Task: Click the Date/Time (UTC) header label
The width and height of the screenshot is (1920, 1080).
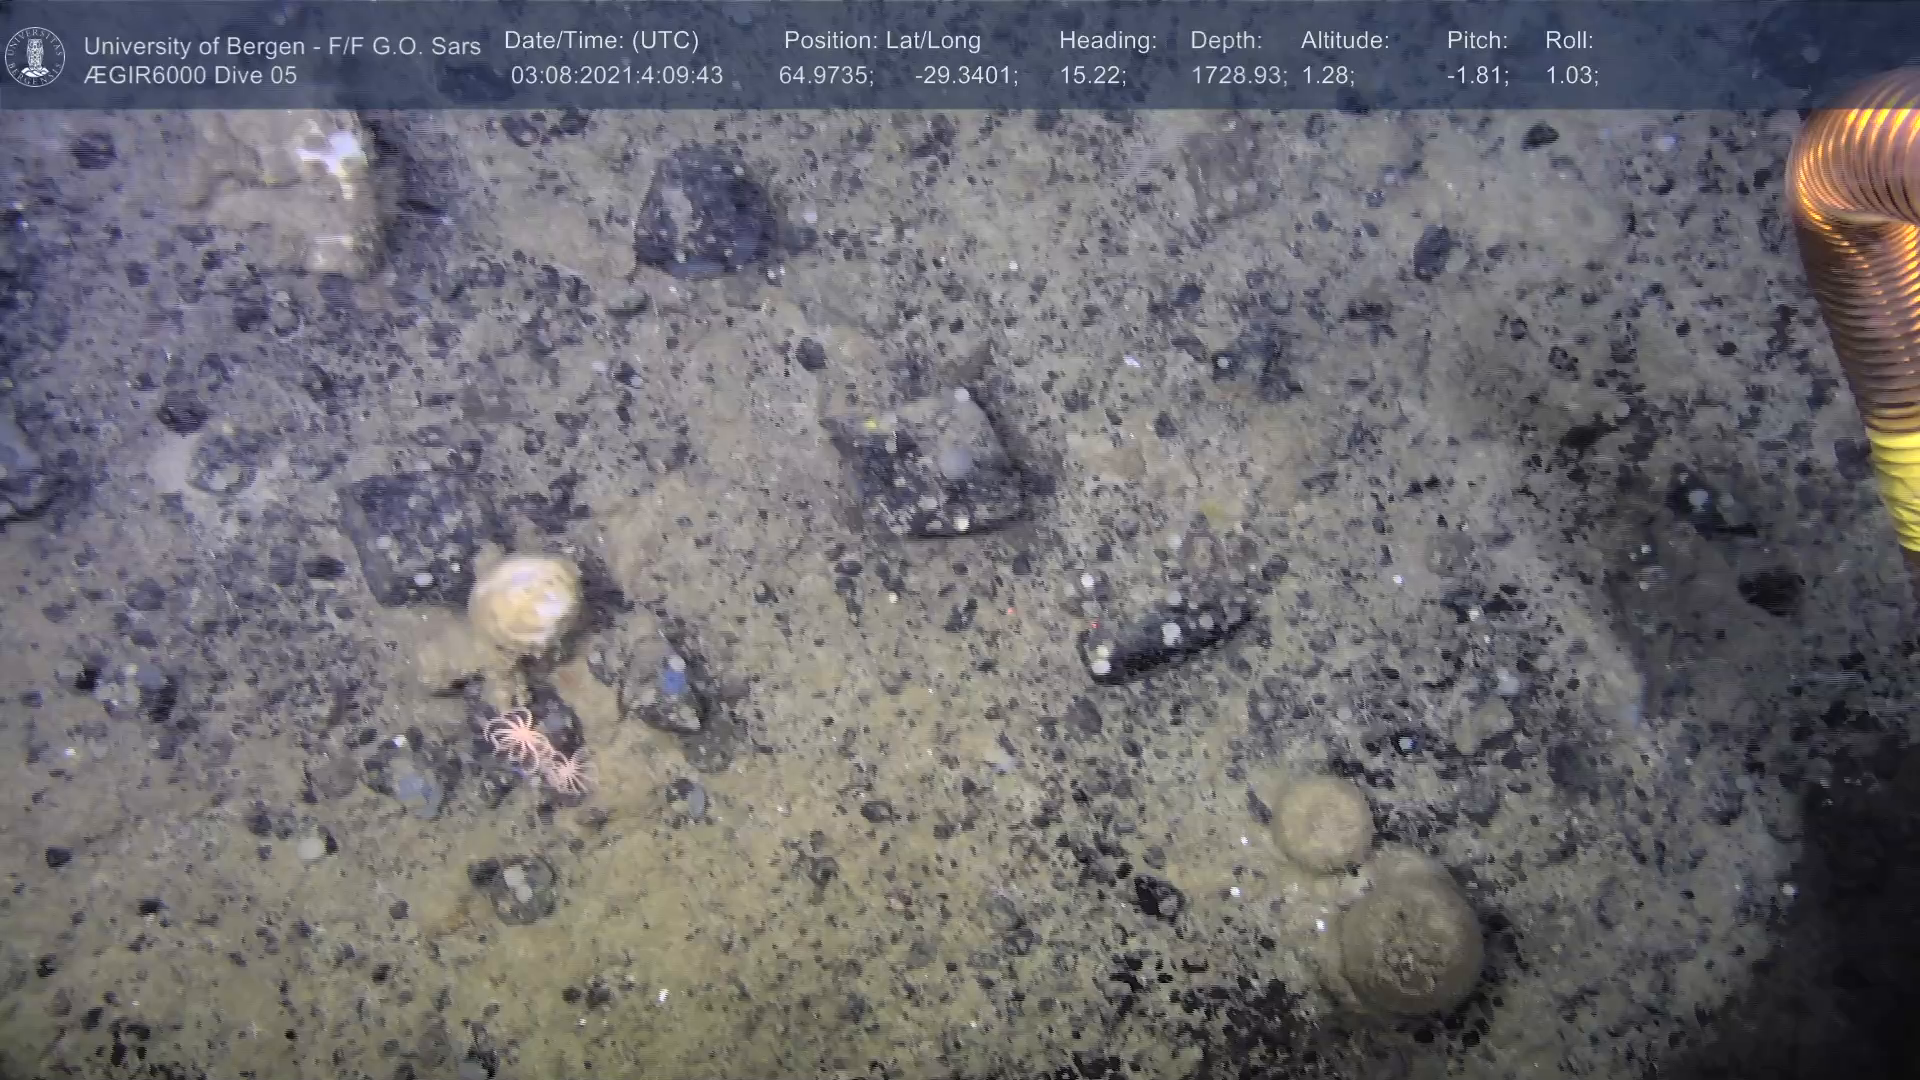Action: pos(601,41)
